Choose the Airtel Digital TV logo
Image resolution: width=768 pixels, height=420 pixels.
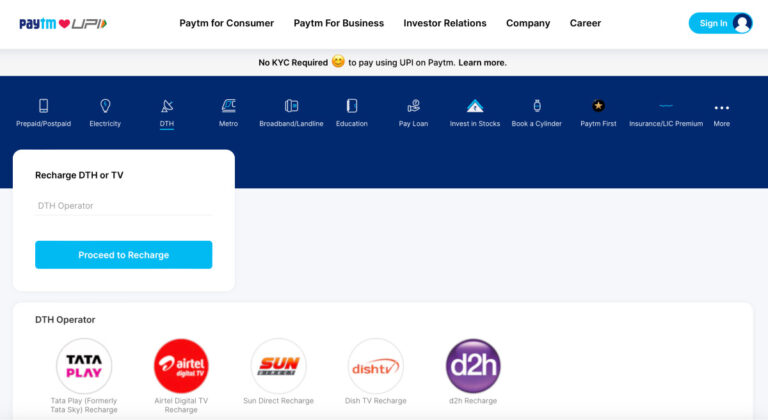(181, 366)
